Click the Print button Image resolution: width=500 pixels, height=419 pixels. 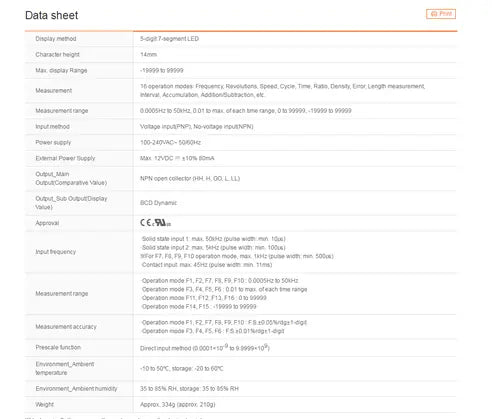tap(441, 14)
